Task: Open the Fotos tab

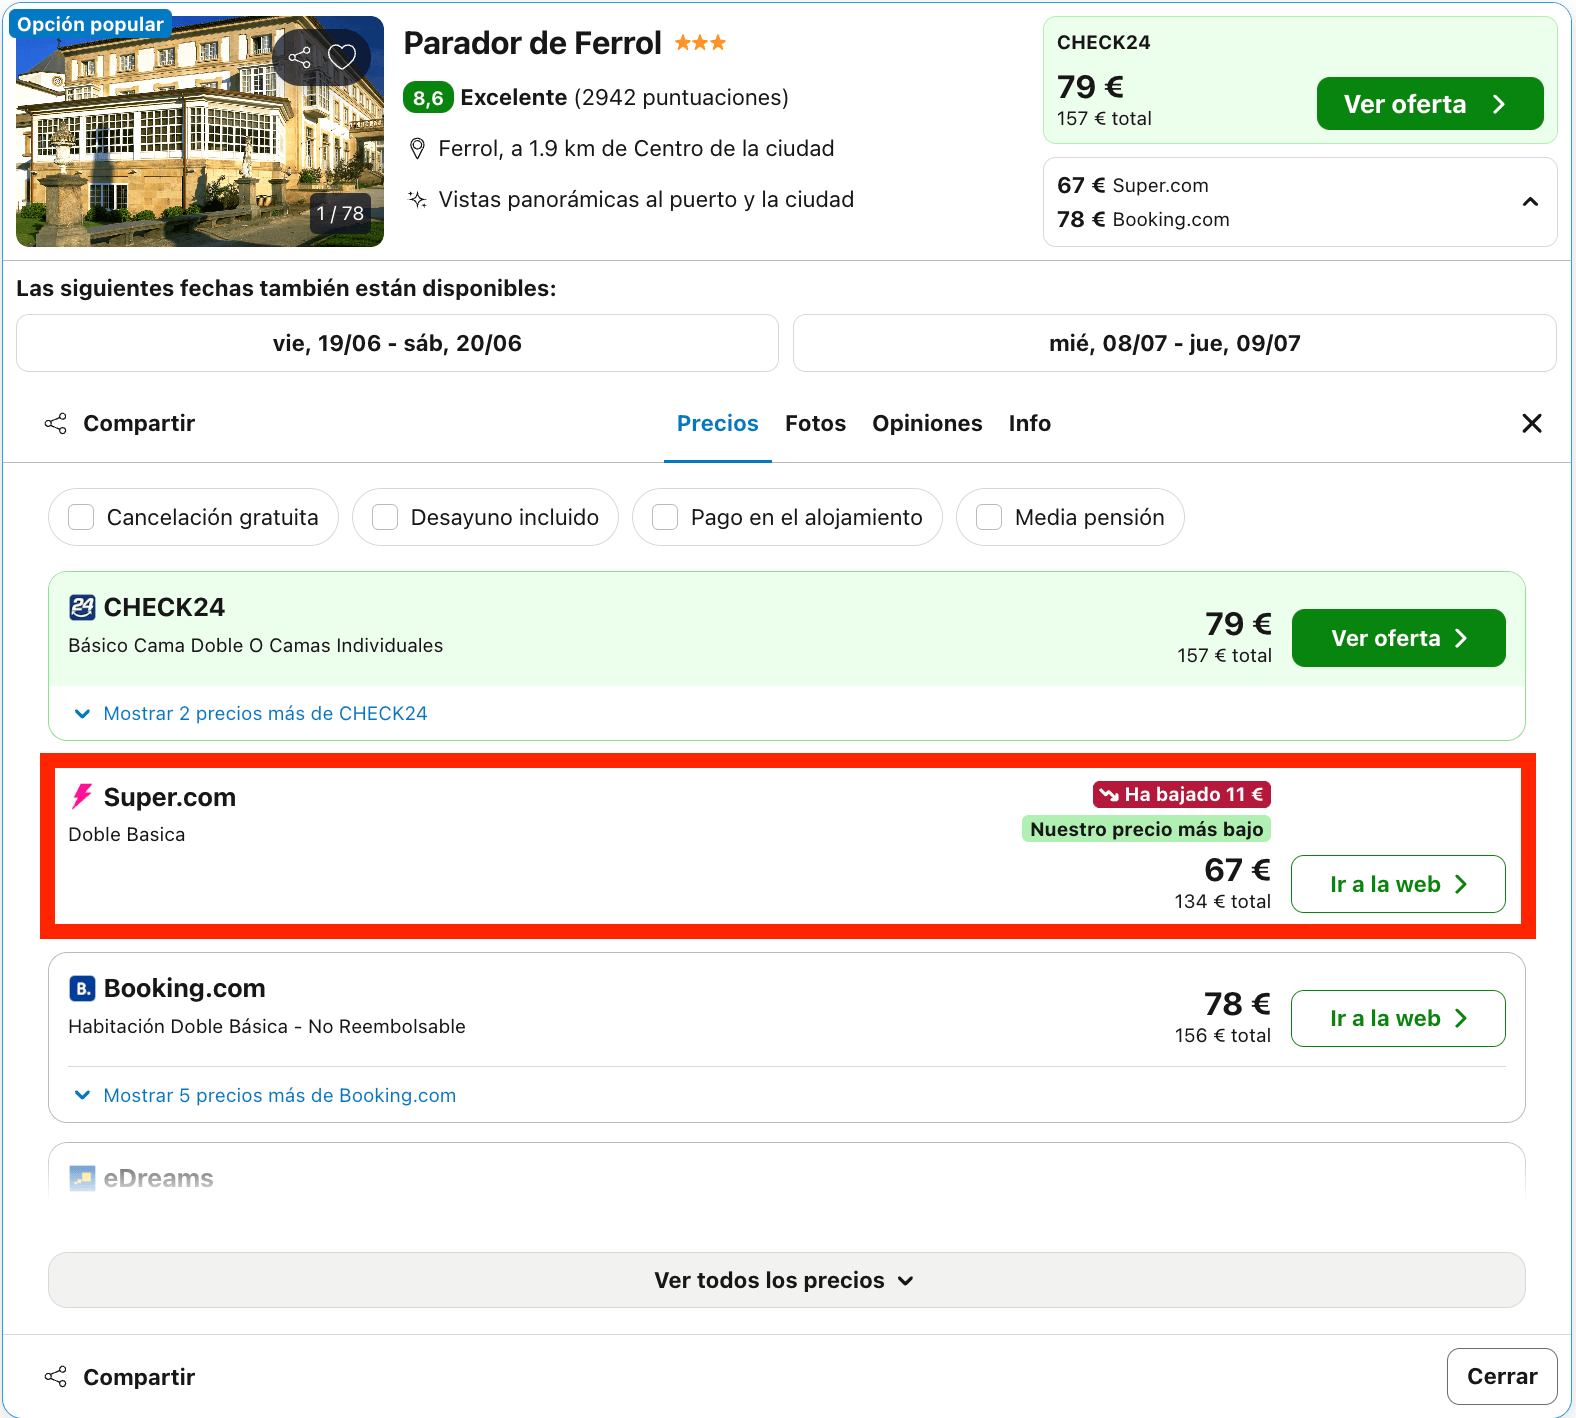Action: click(816, 423)
